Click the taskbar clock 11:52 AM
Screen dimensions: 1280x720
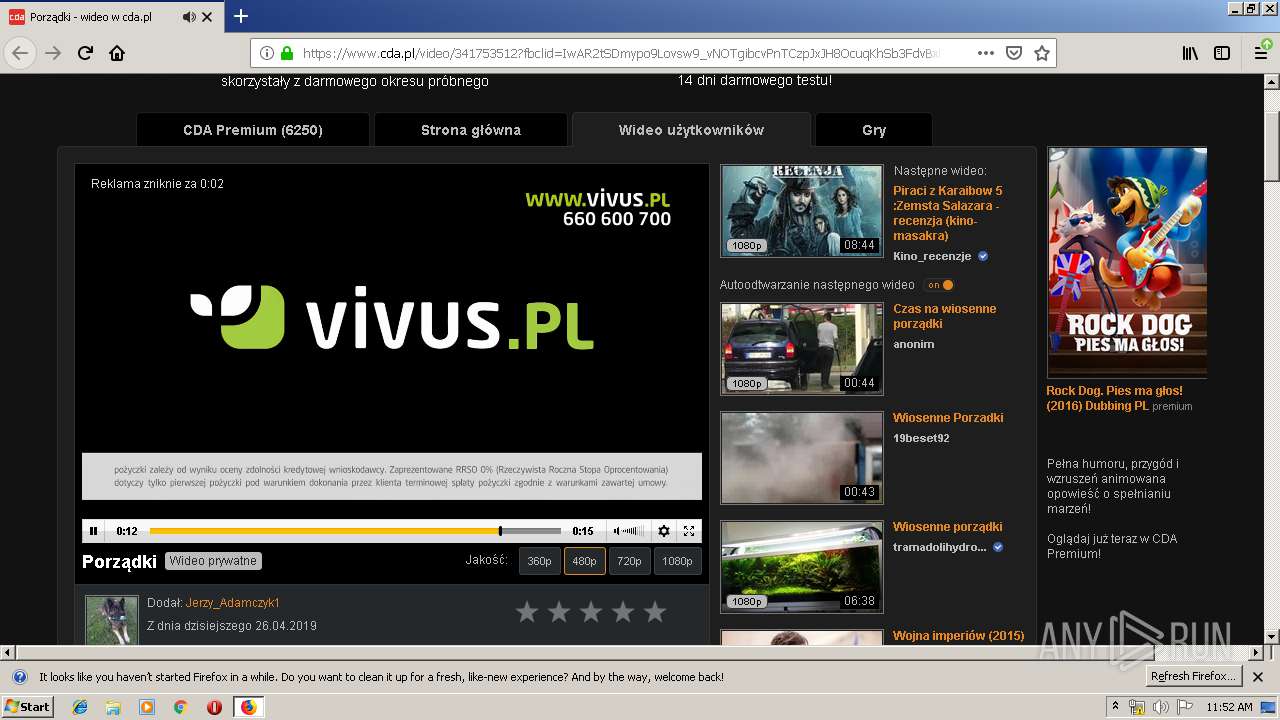click(x=1229, y=707)
